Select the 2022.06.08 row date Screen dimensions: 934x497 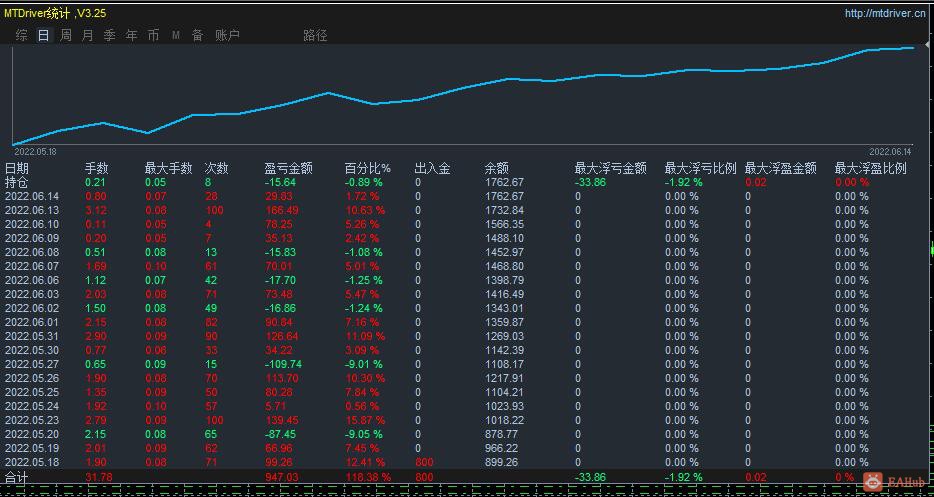(32, 252)
